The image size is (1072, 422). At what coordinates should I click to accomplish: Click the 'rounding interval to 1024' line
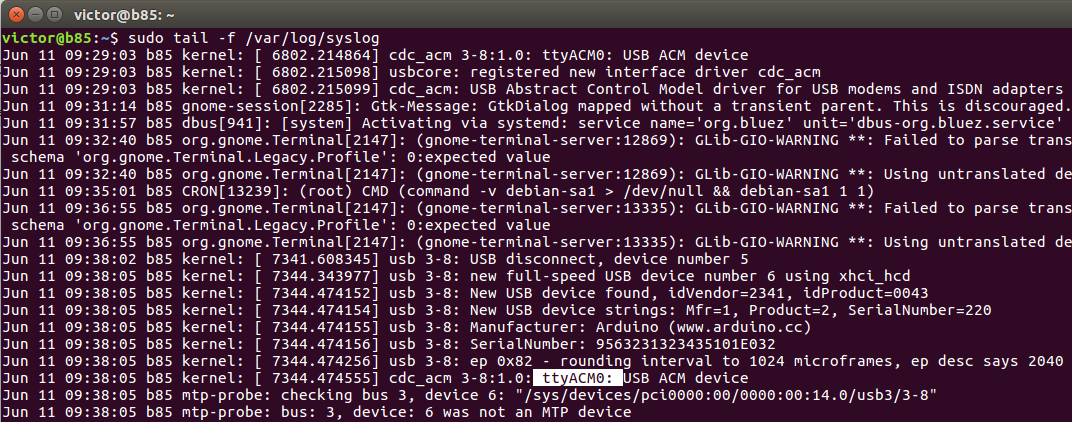536,361
